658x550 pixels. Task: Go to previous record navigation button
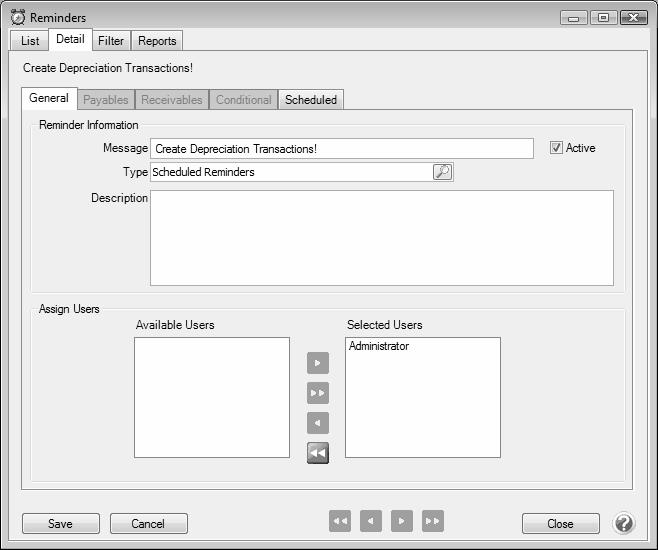(x=371, y=521)
